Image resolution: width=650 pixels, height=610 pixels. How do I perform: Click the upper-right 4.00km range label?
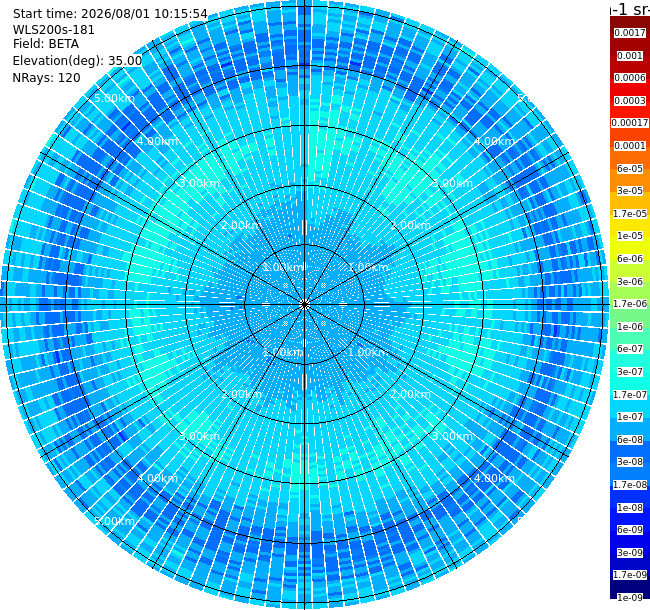click(494, 141)
